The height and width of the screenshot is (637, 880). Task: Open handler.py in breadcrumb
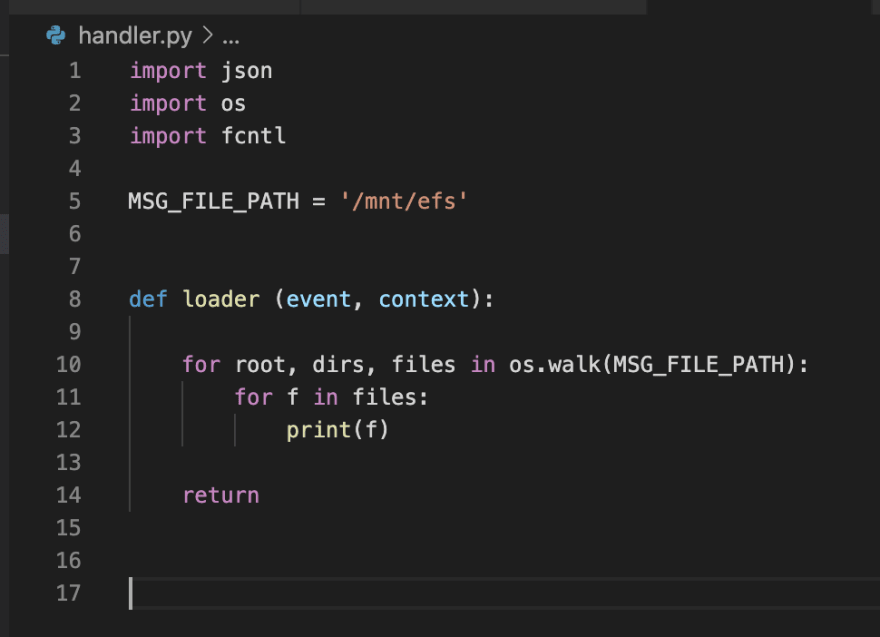(x=135, y=36)
